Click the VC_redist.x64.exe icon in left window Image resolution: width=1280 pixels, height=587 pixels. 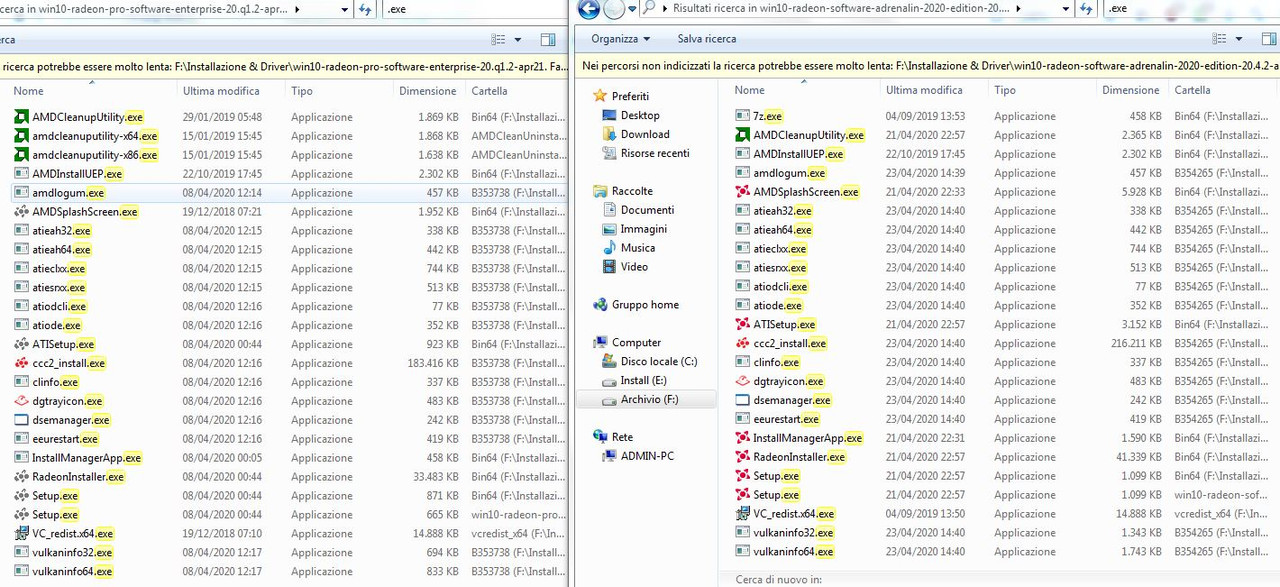[x=22, y=534]
